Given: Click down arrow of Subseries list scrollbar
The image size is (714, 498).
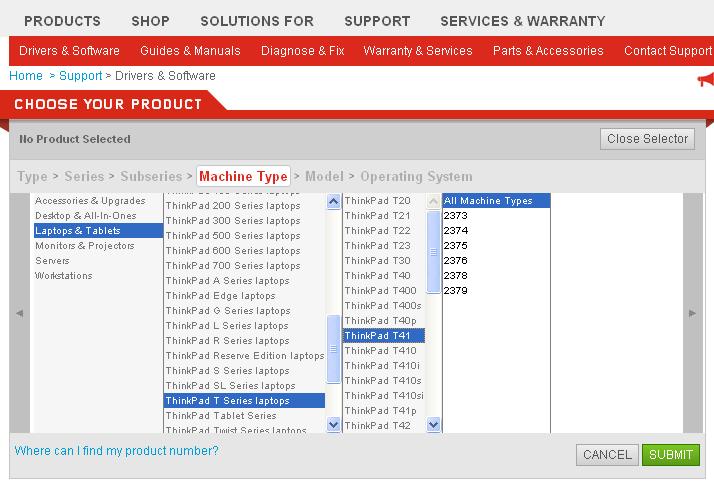Looking at the screenshot, I should 433,424.
